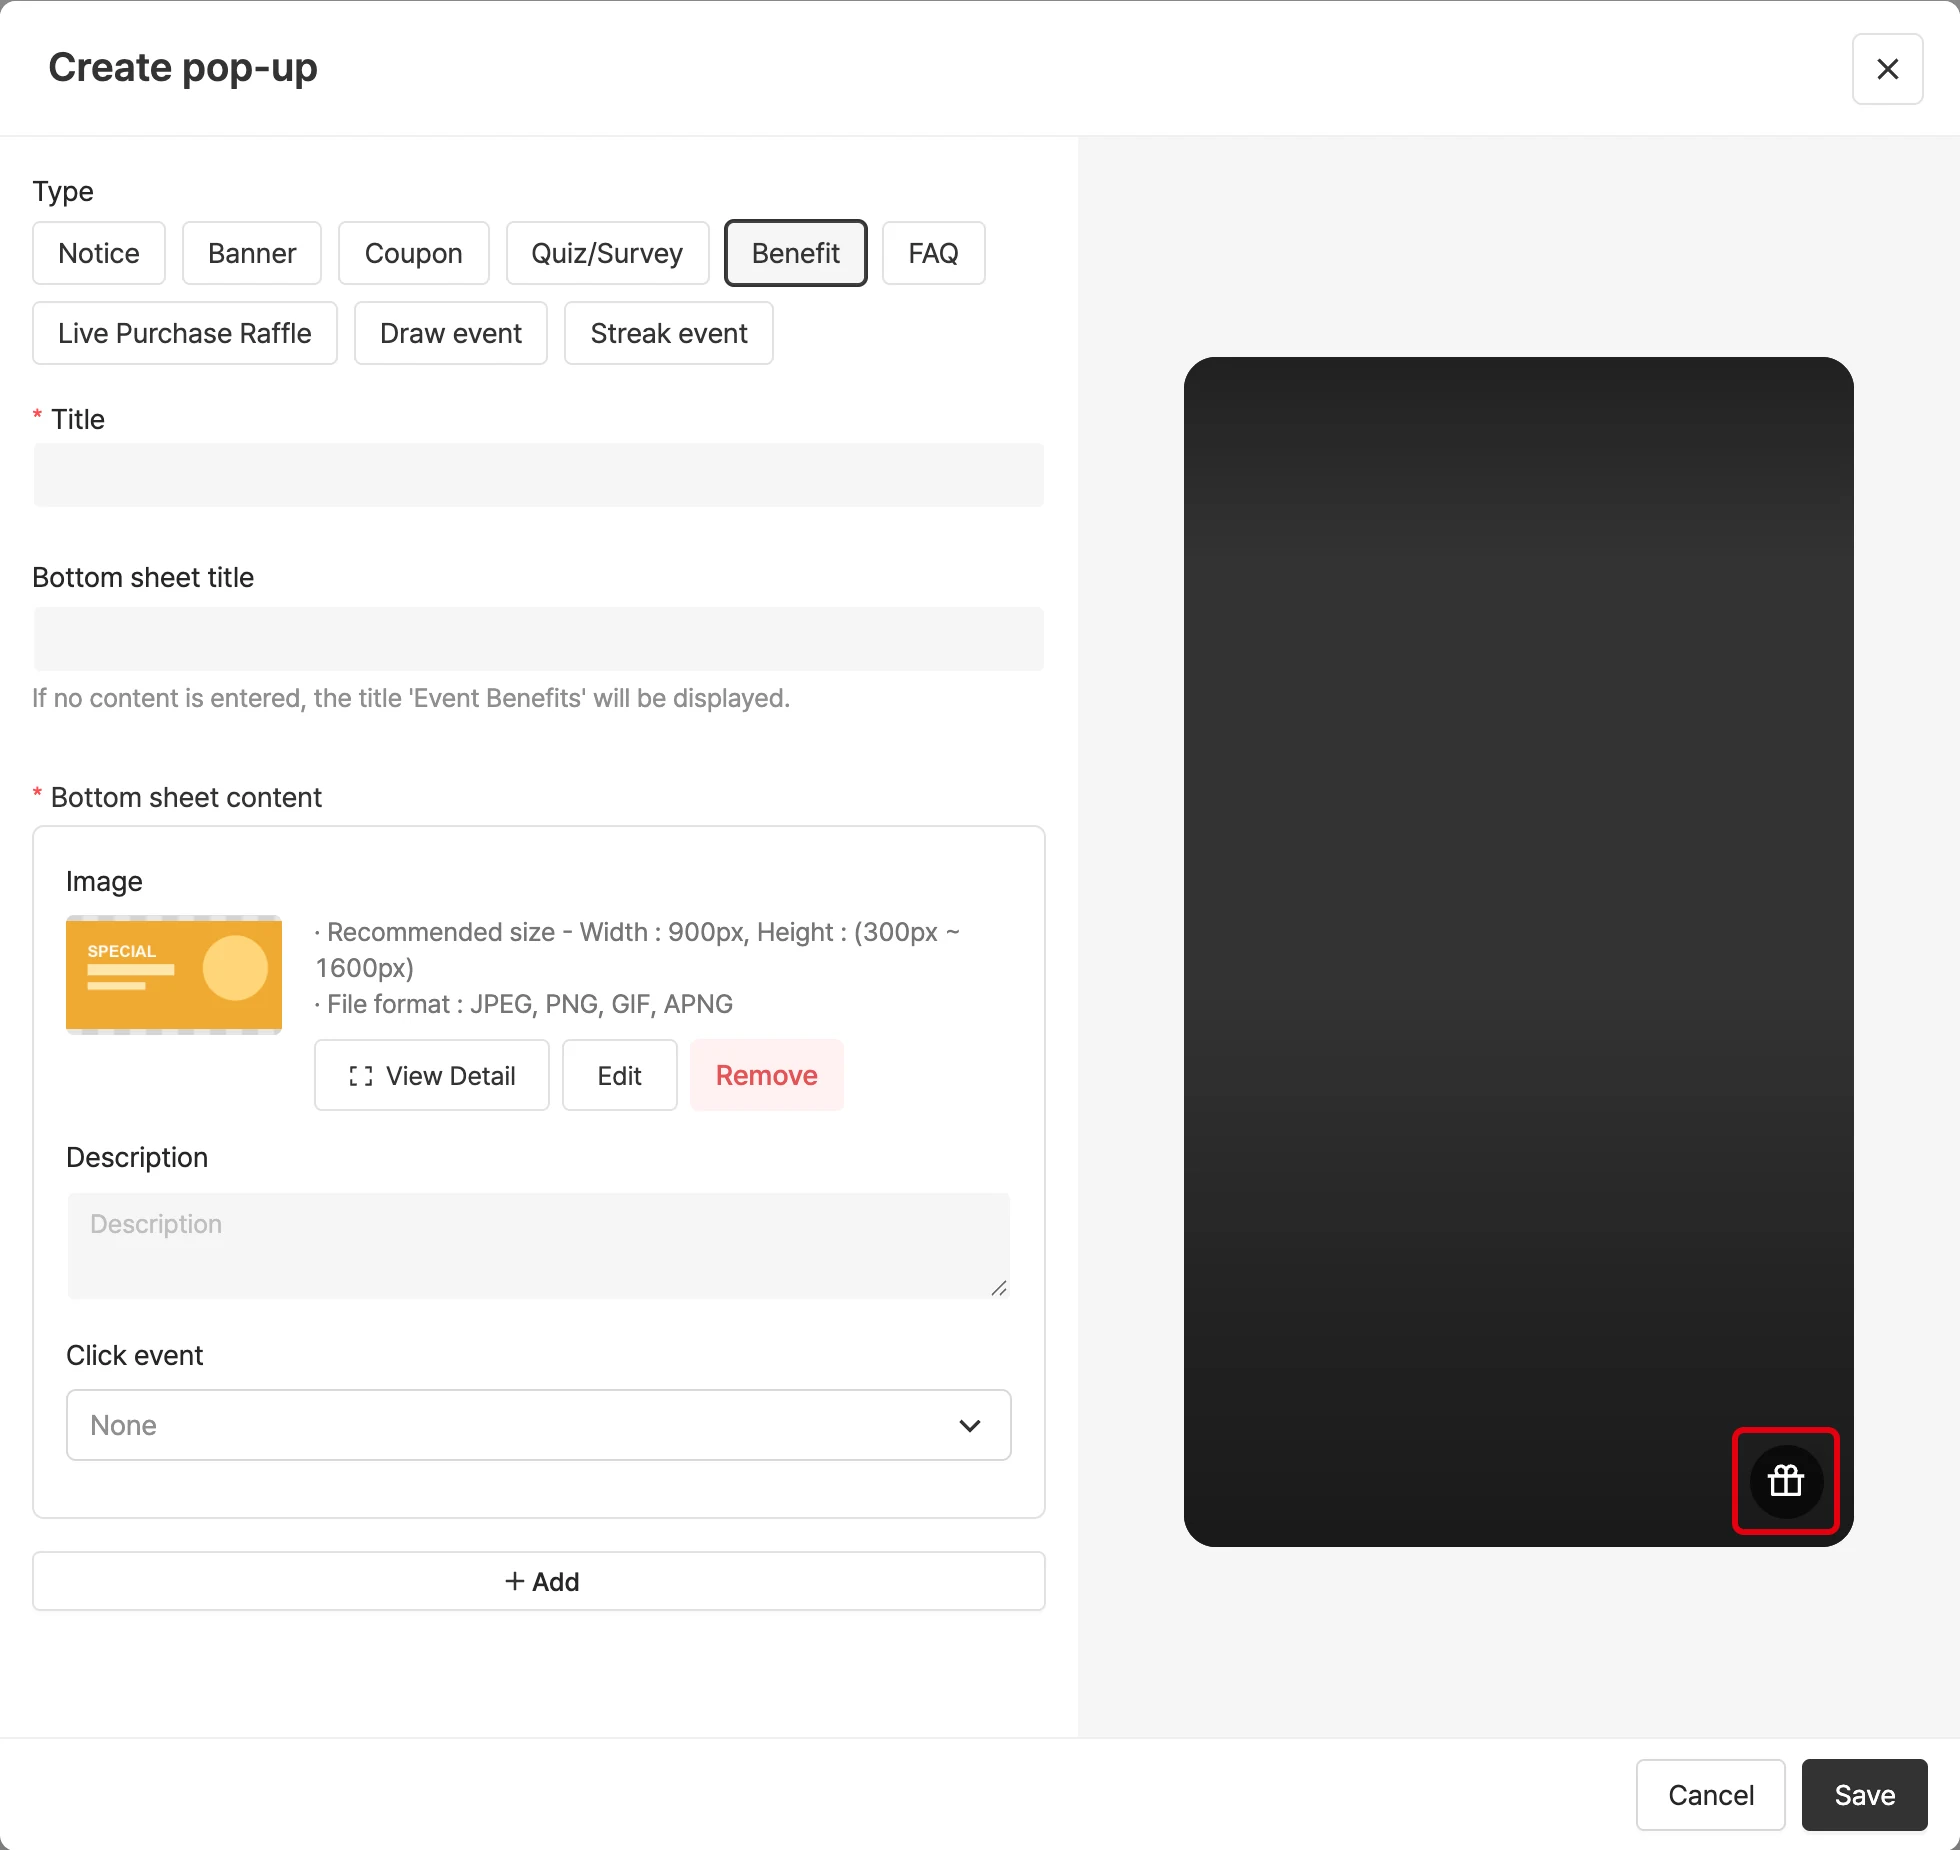
Task: Click the Edit image button
Action: pyautogui.click(x=620, y=1075)
